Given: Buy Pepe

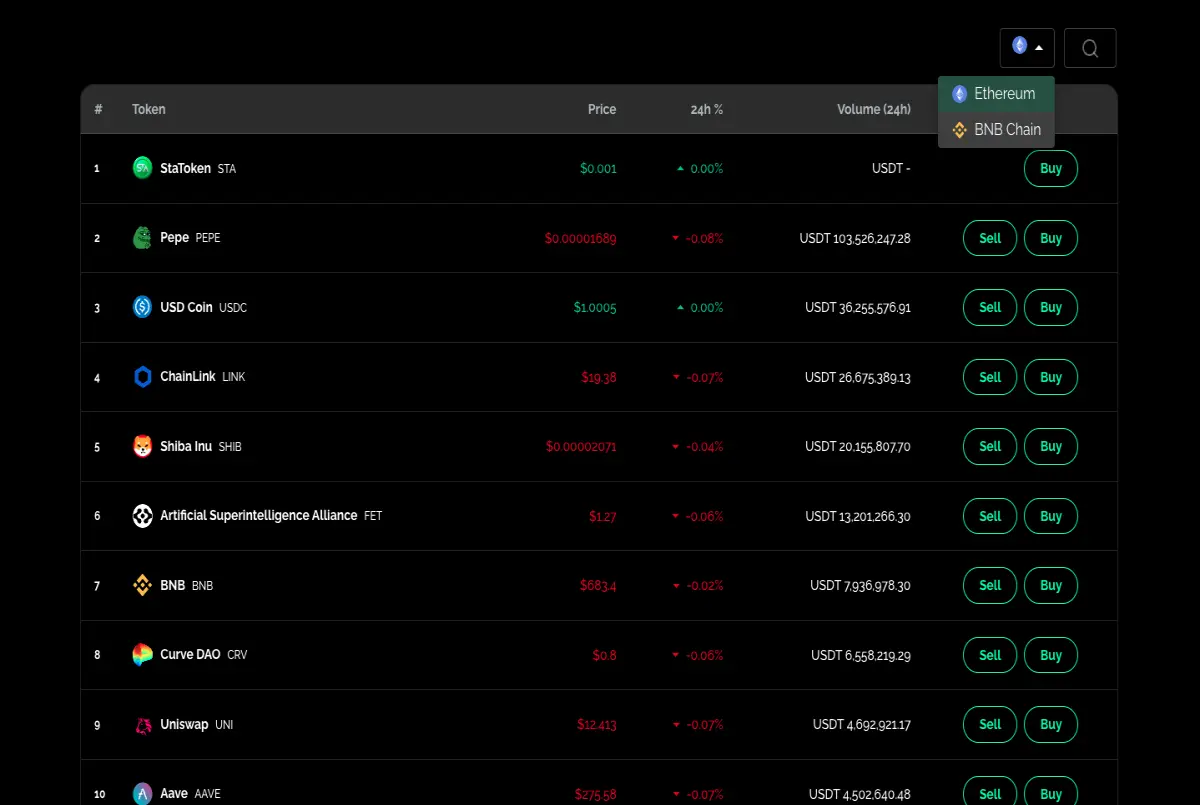Looking at the screenshot, I should pos(1051,238).
